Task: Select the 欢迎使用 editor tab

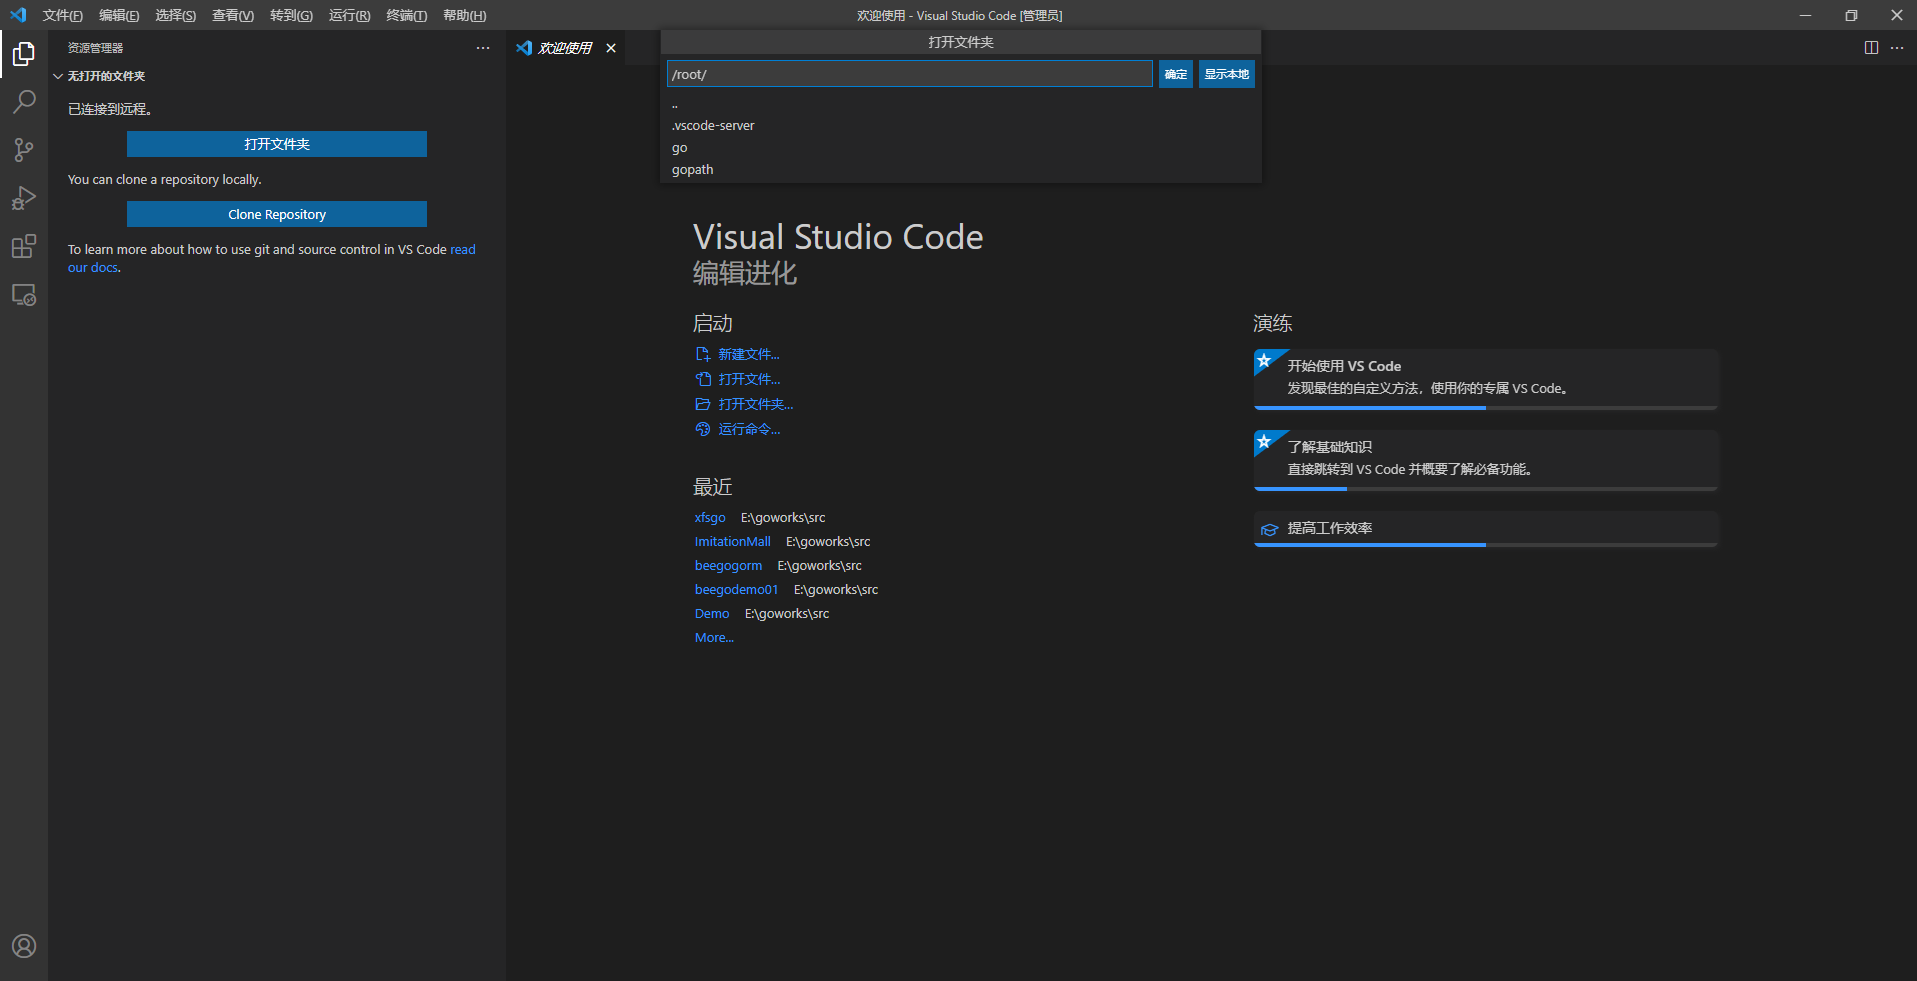Action: coord(565,48)
